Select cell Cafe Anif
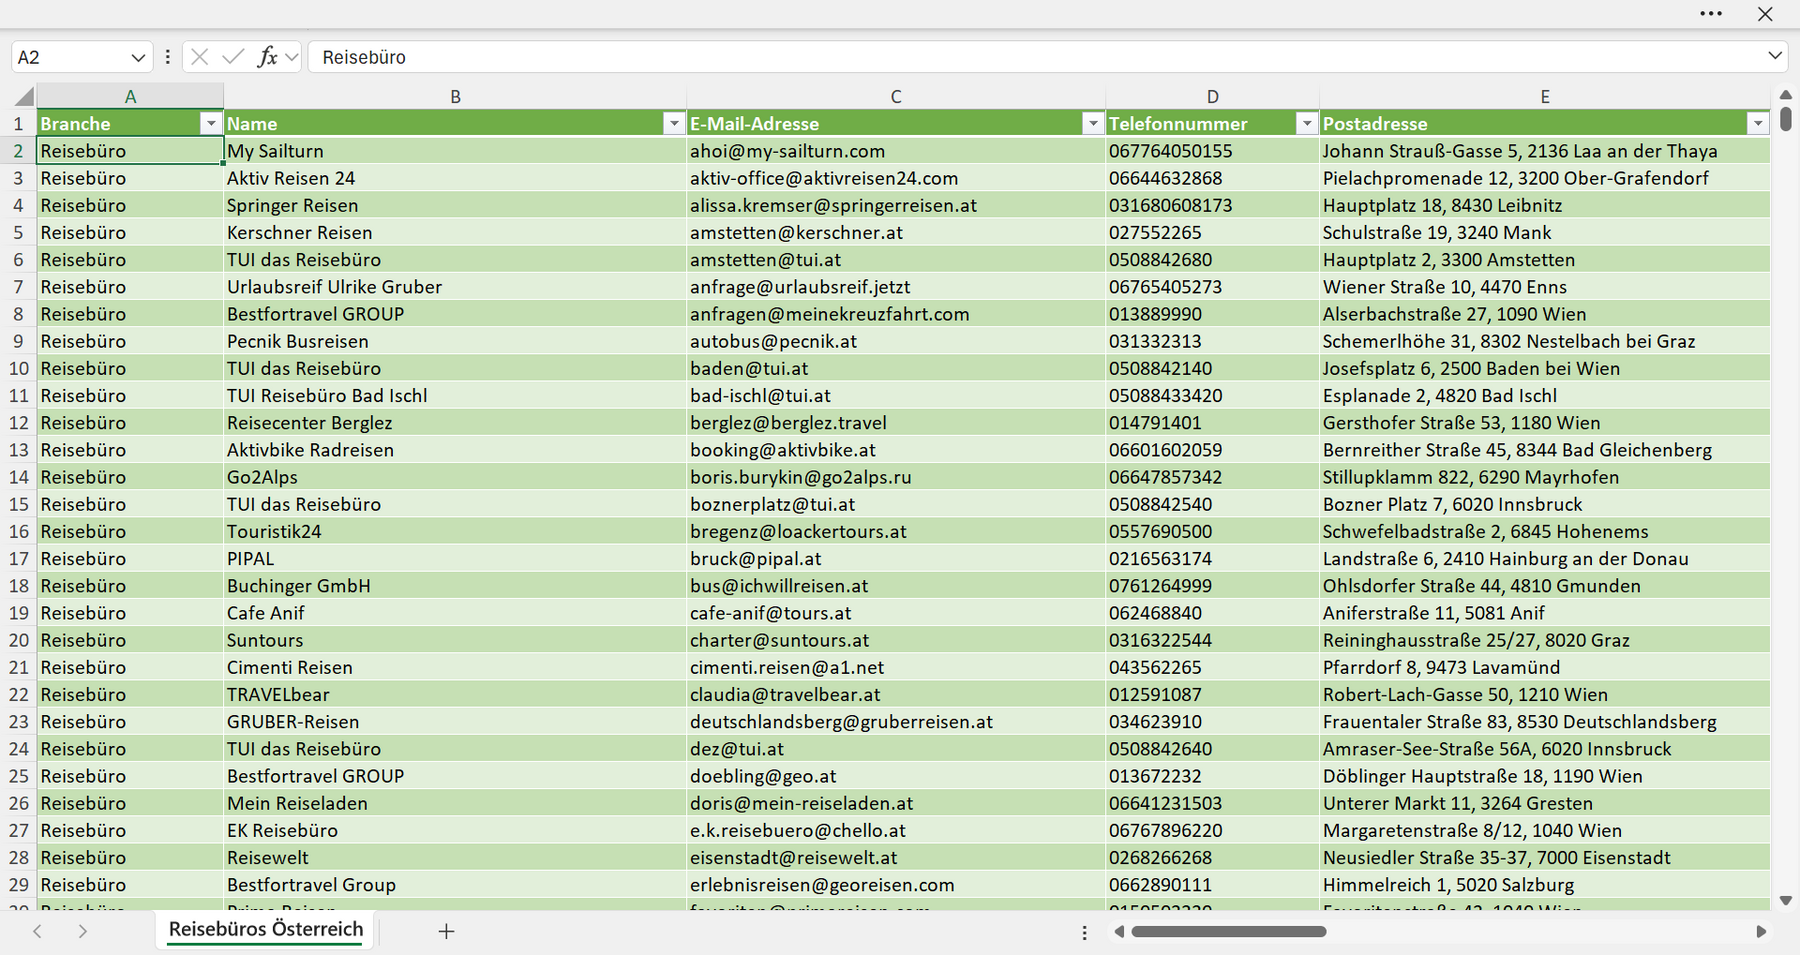Viewport: 1800px width, 955px height. pos(455,613)
